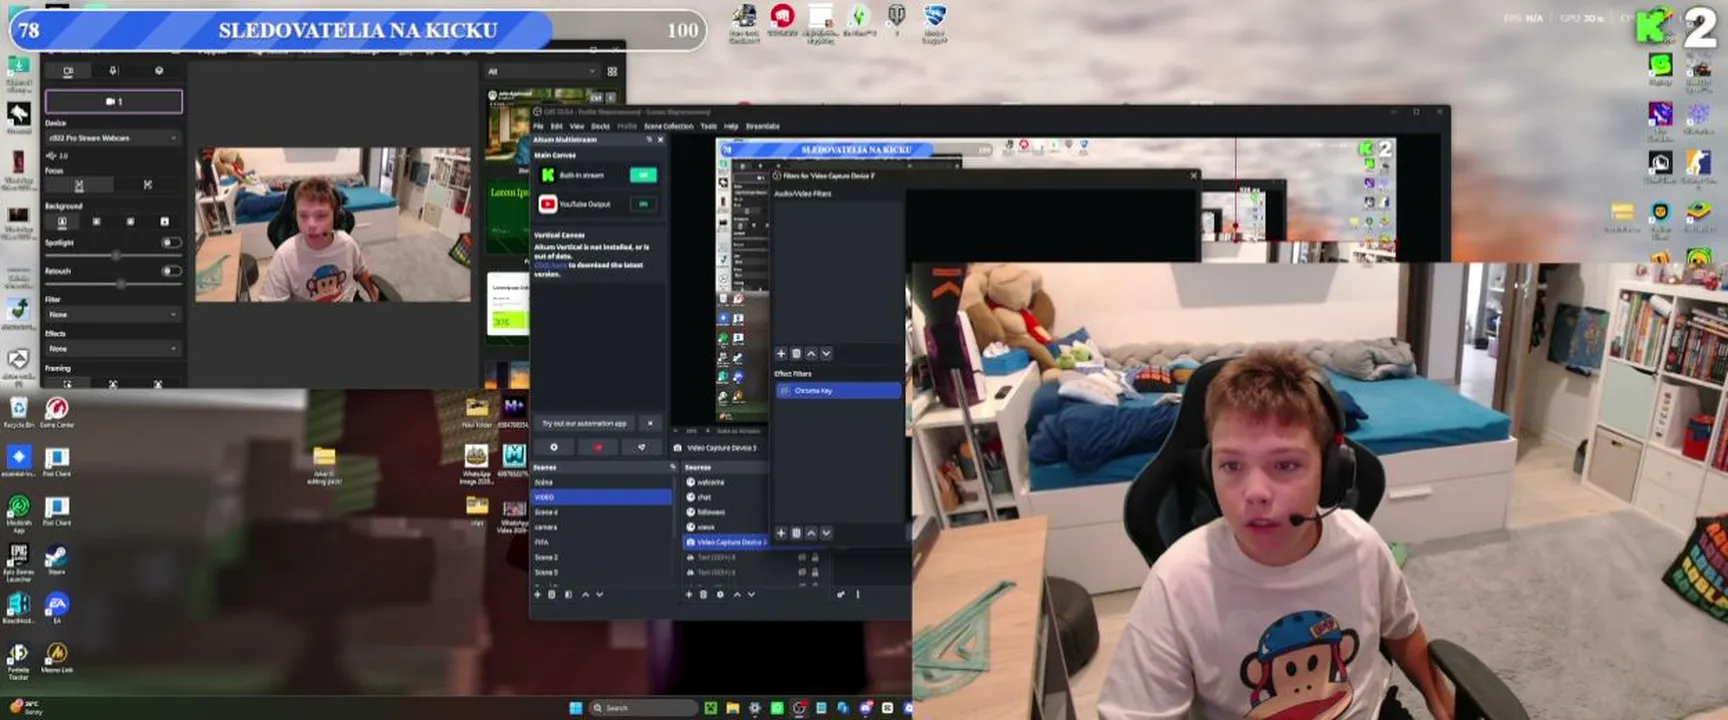Open the camera tab in webcam settings
The height and width of the screenshot is (720, 1728).
[x=68, y=71]
